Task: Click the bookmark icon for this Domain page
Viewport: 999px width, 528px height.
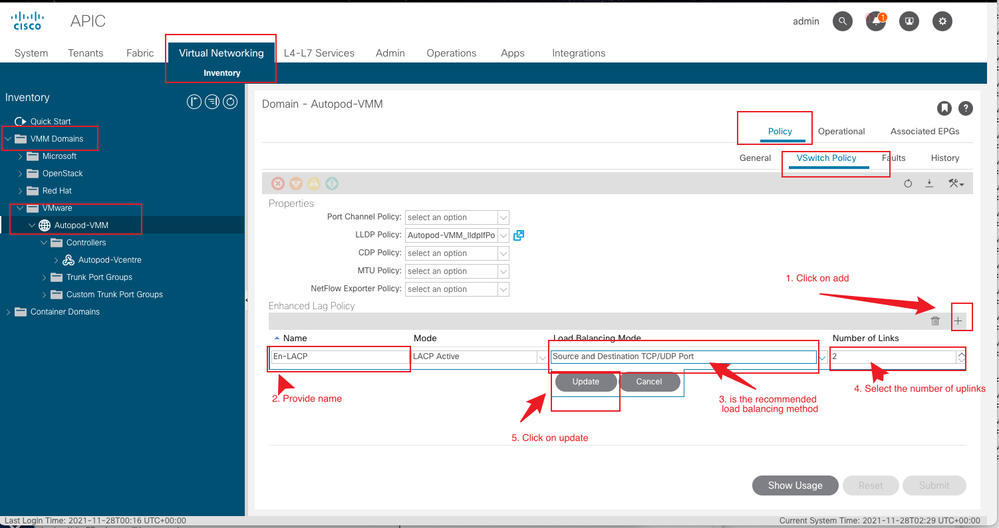Action: 944,108
